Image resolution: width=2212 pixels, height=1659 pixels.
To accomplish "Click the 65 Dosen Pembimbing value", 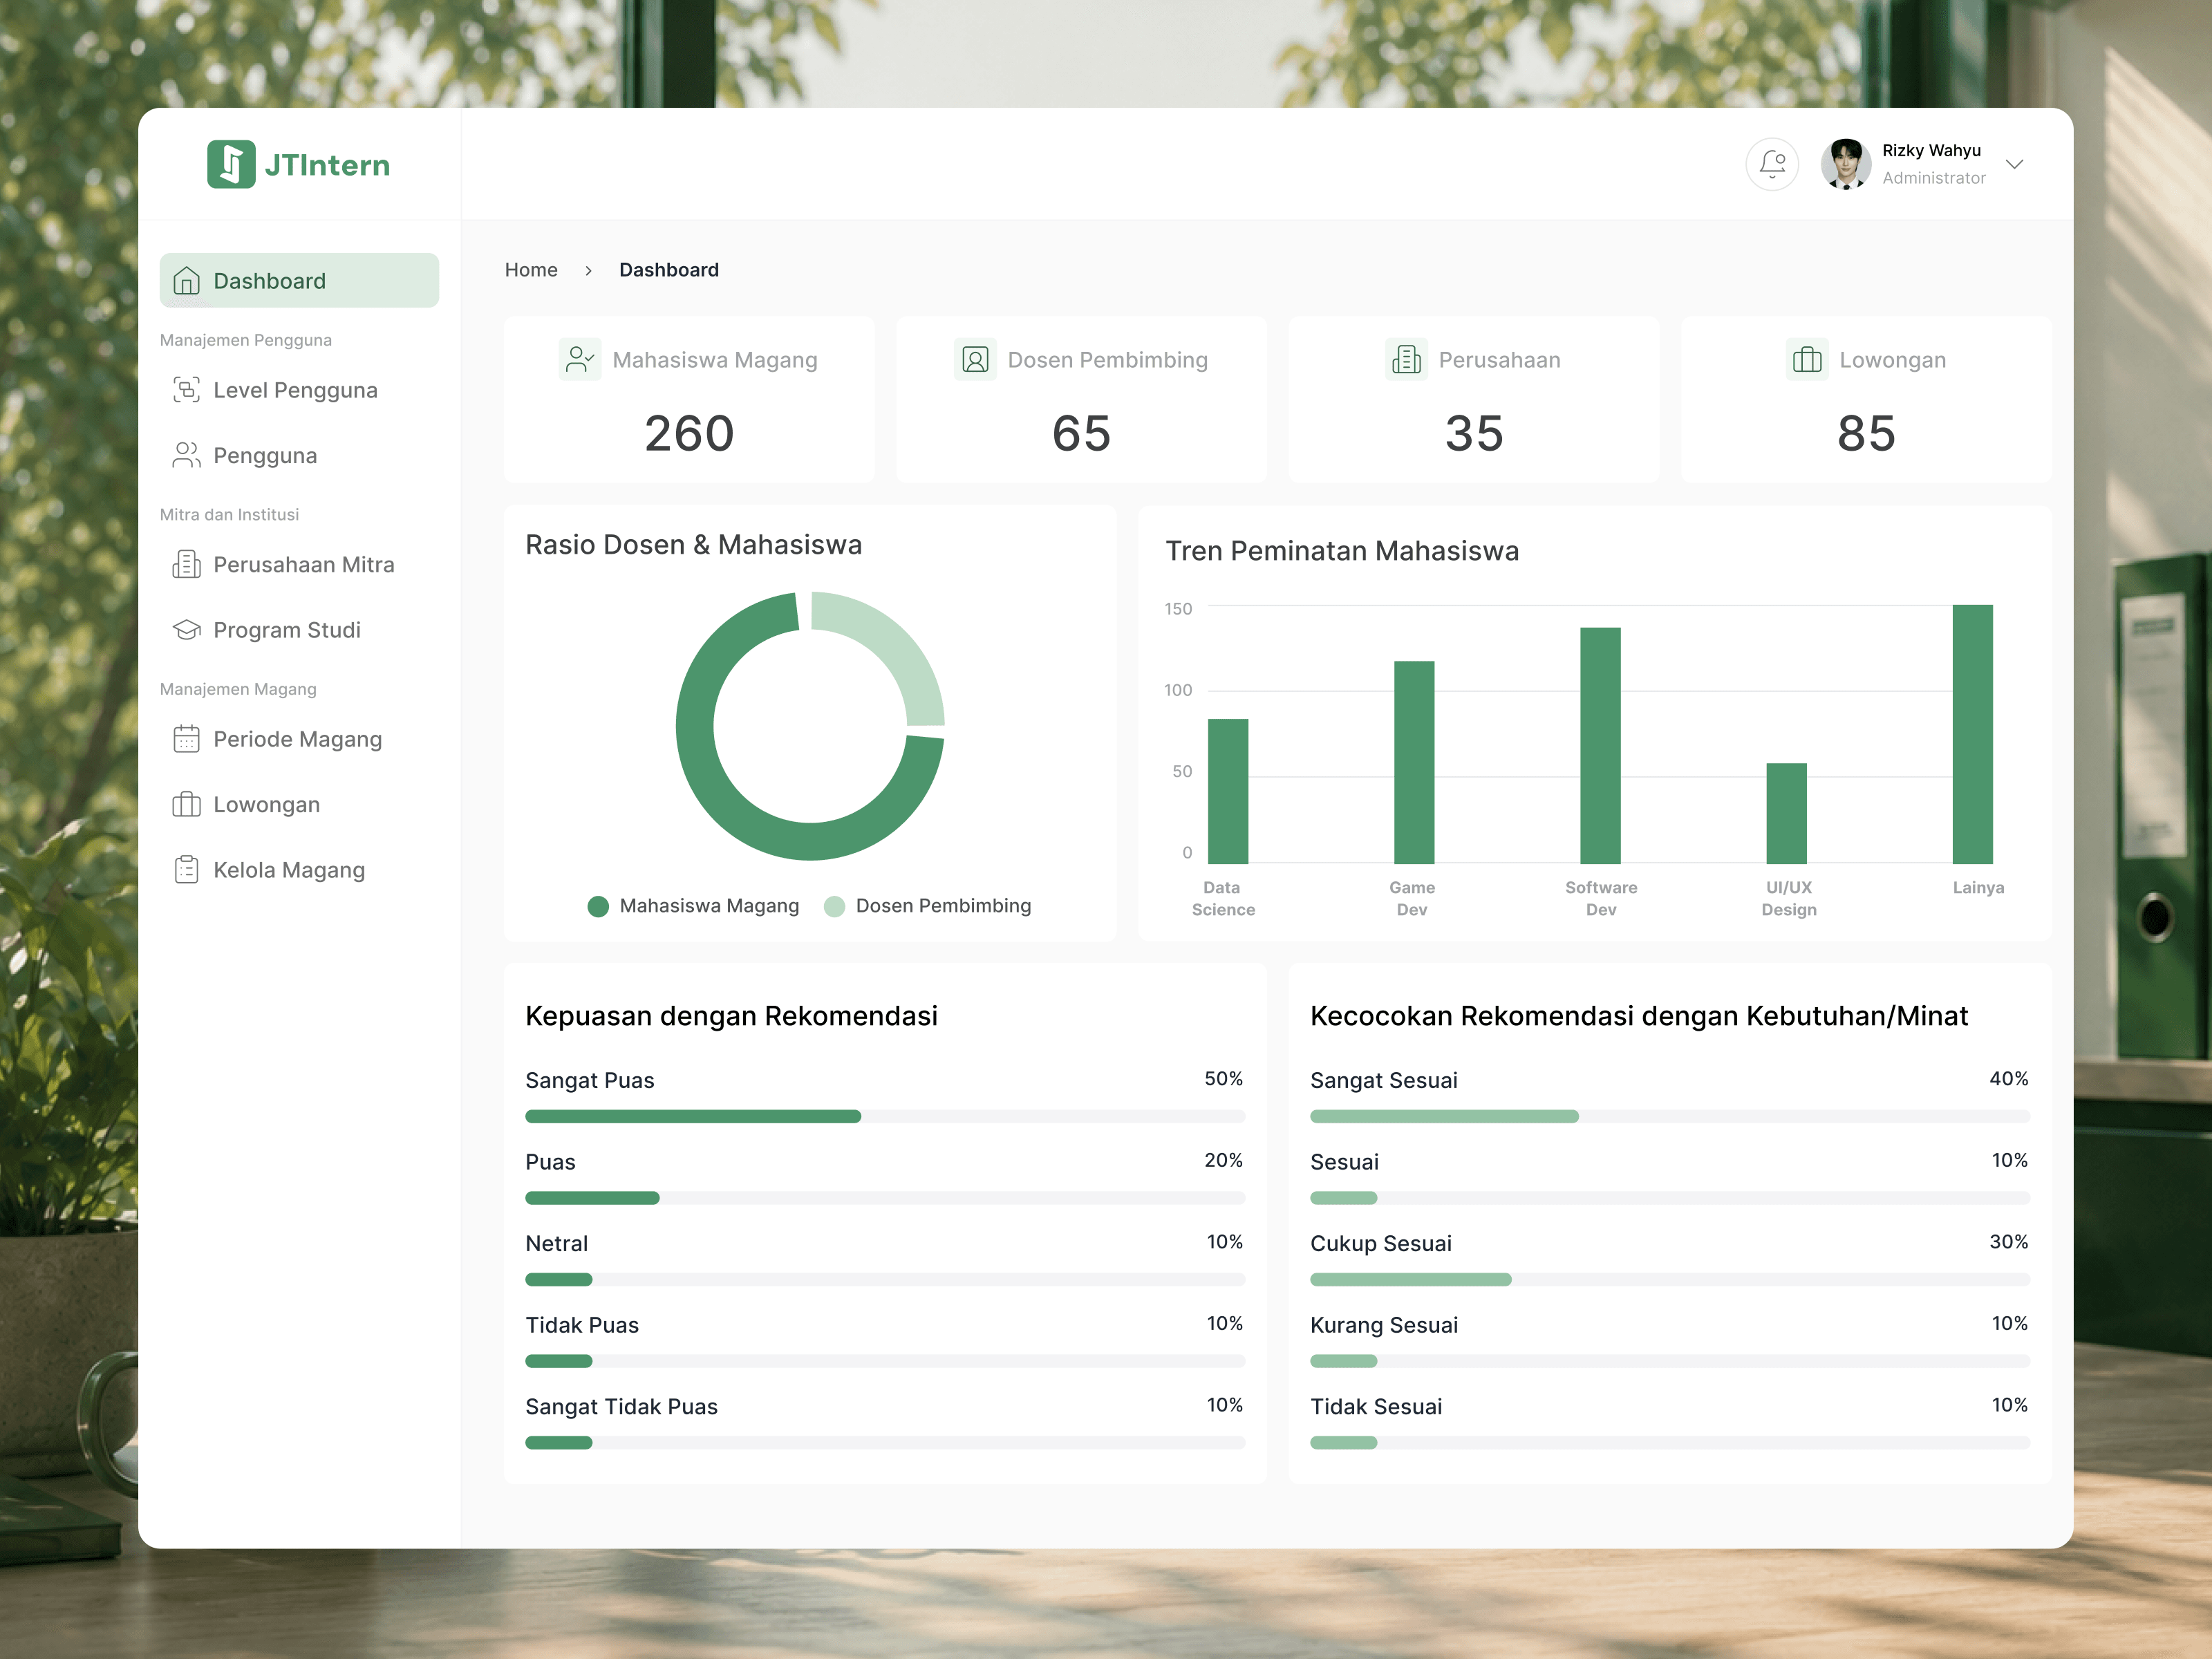I will click(x=1081, y=433).
